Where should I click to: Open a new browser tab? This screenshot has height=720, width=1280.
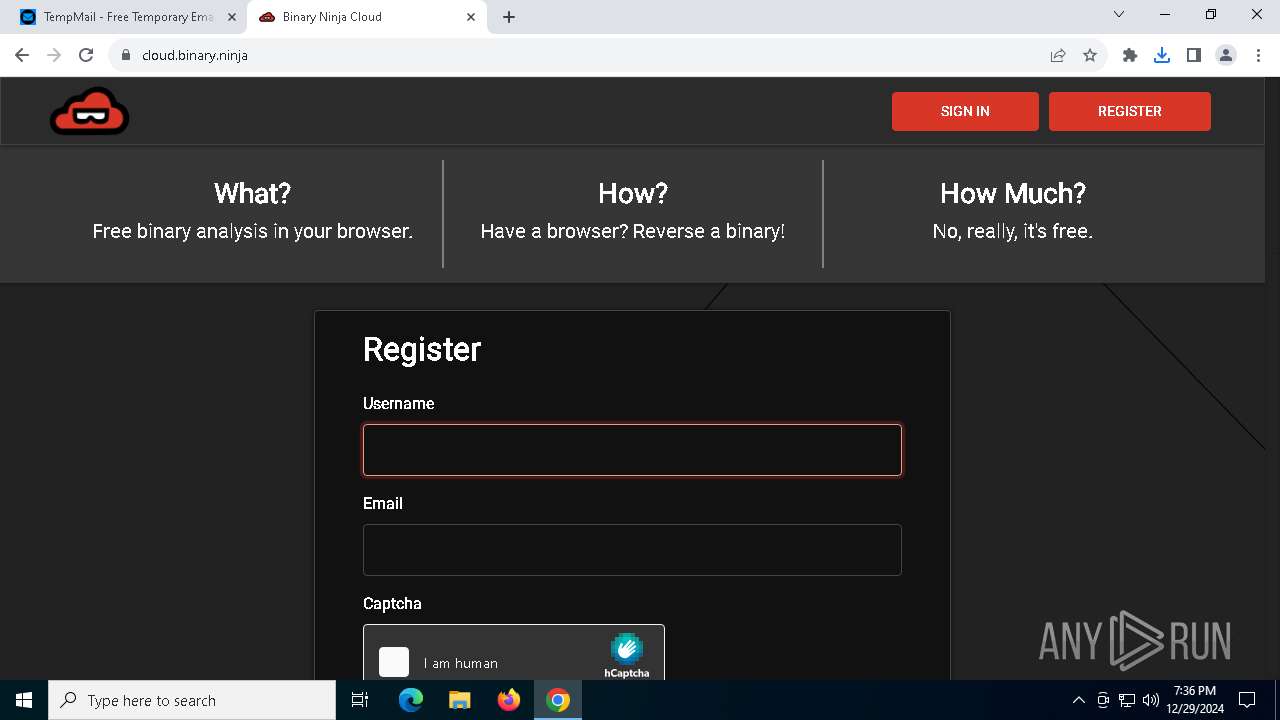pyautogui.click(x=509, y=17)
